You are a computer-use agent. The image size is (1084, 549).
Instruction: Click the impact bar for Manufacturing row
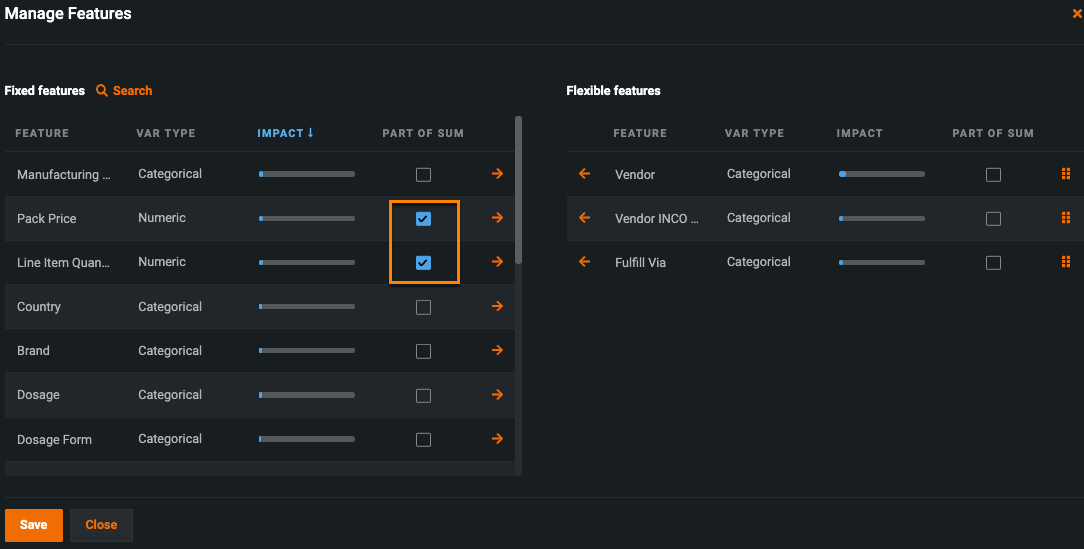pos(306,174)
